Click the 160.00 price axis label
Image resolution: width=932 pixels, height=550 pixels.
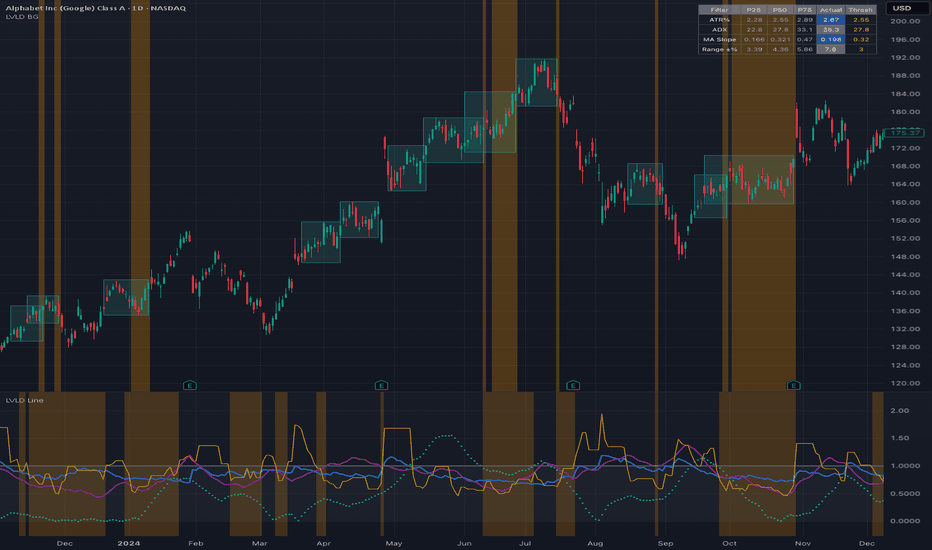[905, 202]
